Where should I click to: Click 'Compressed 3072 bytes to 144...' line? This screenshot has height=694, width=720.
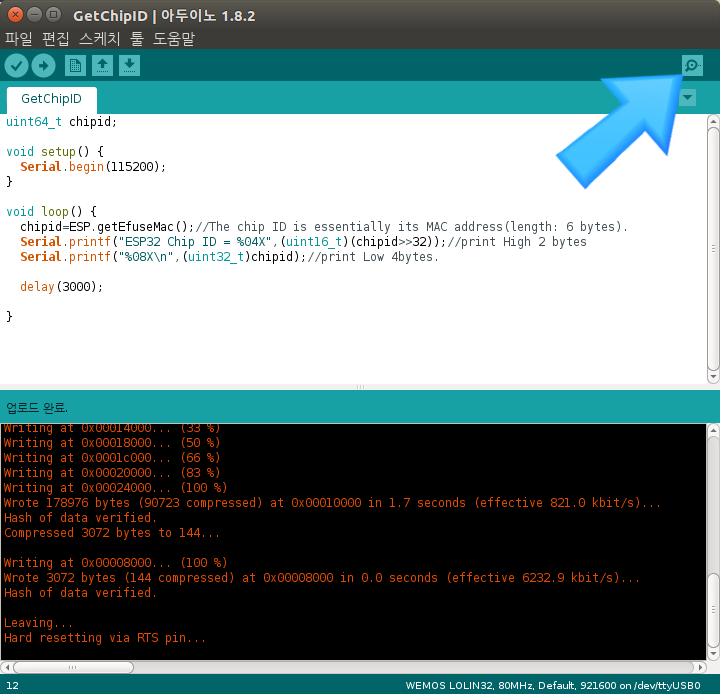tap(112, 533)
